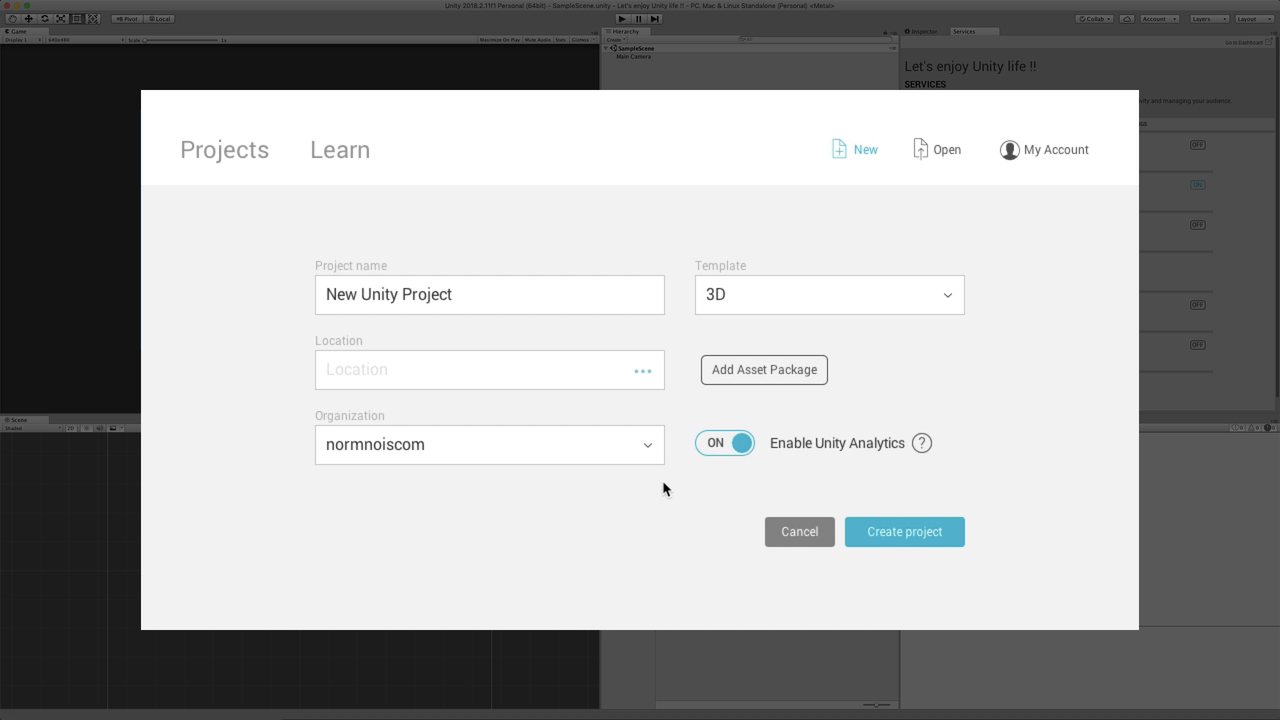Image resolution: width=1280 pixels, height=720 pixels.
Task: Click the cloud services icon in toolbar
Action: (1127, 19)
